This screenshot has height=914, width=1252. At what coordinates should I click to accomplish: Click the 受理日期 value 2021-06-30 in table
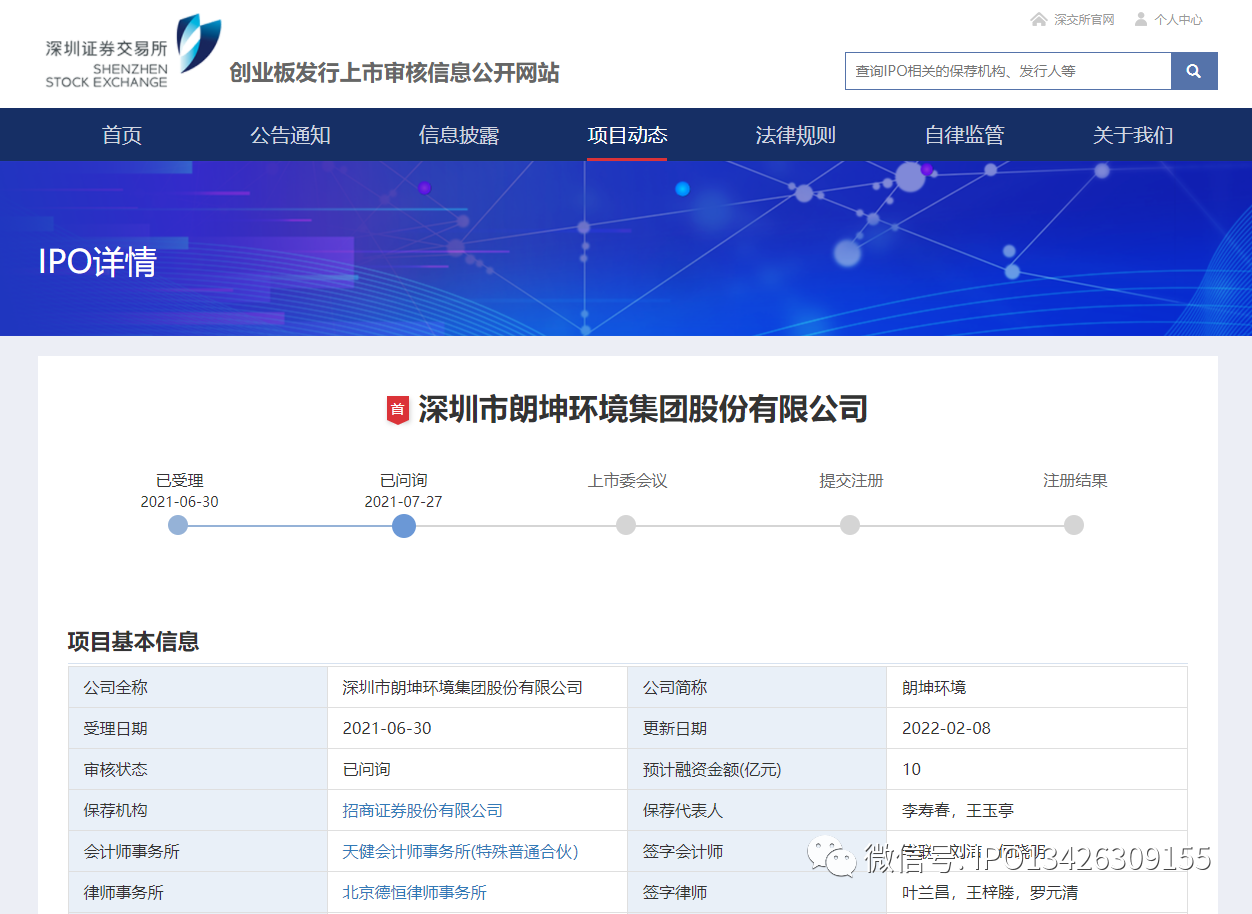pos(387,729)
